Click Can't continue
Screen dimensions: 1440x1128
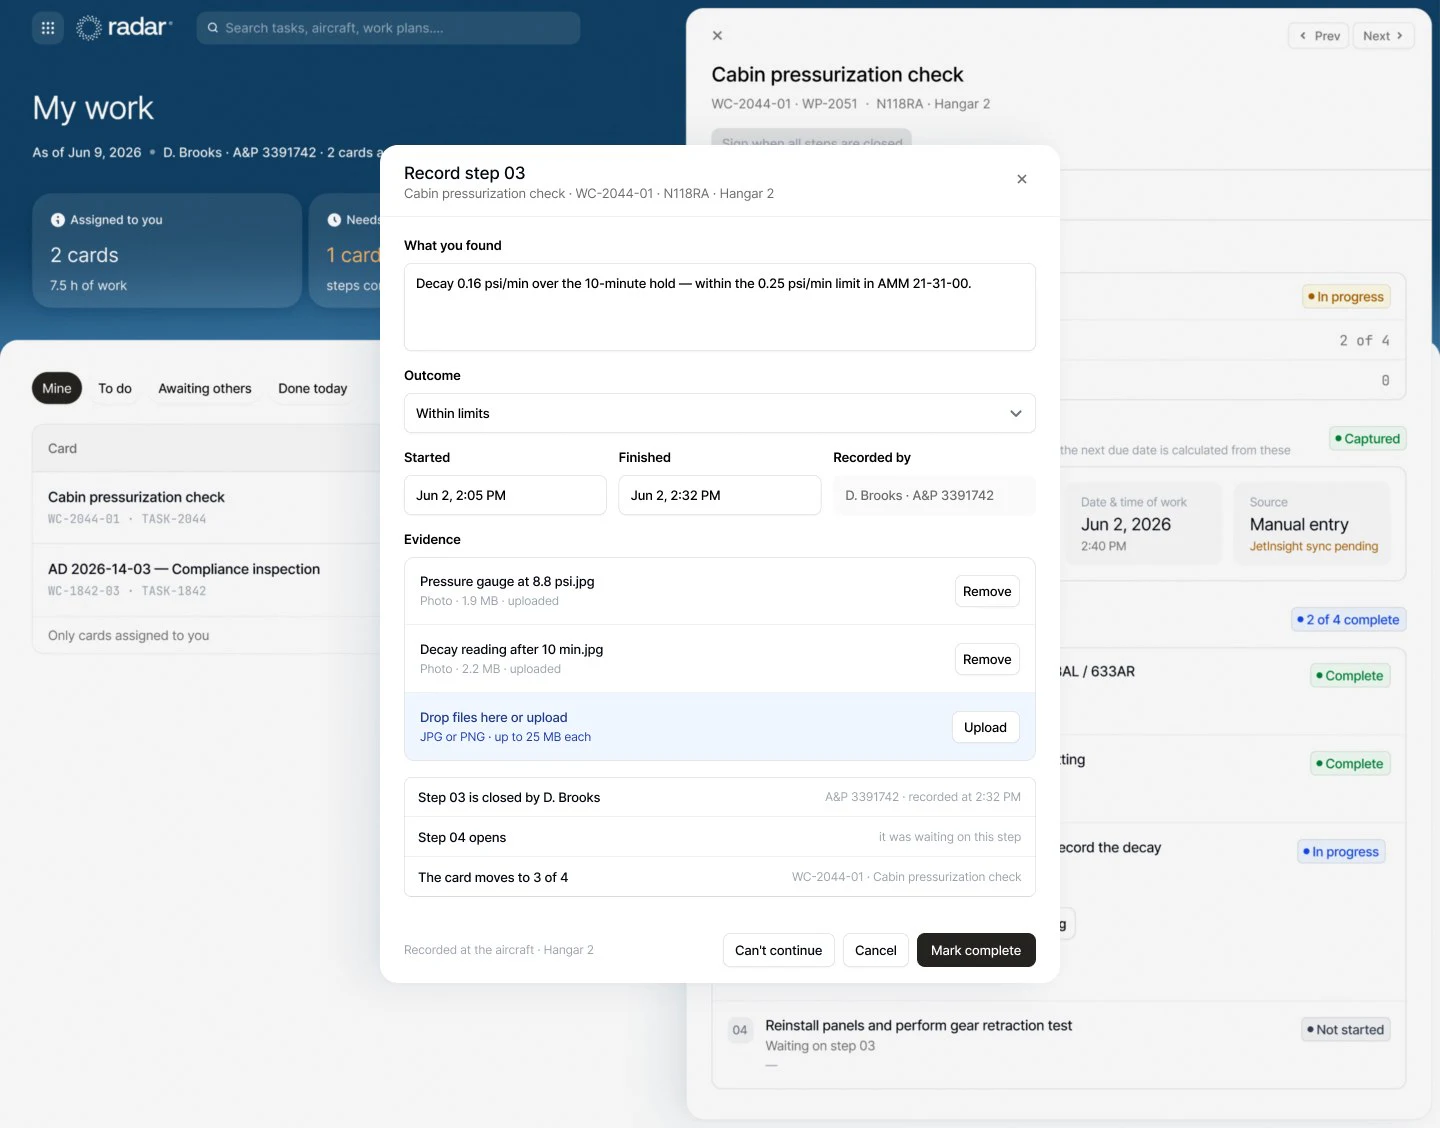tap(778, 950)
